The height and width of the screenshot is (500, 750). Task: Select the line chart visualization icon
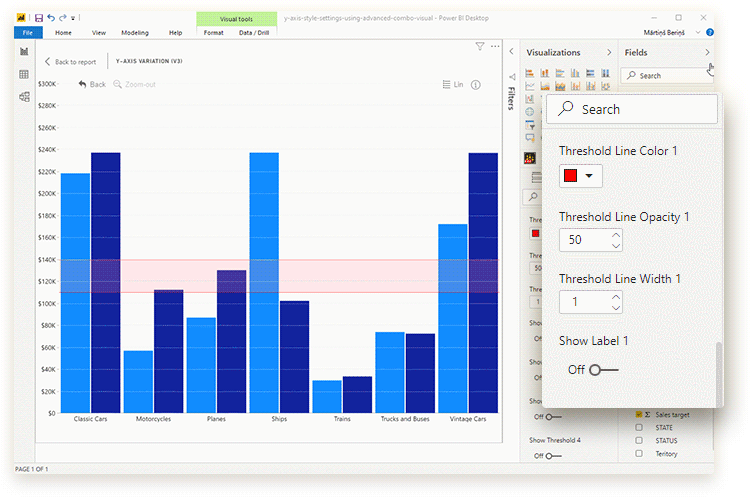pyautogui.click(x=529, y=86)
